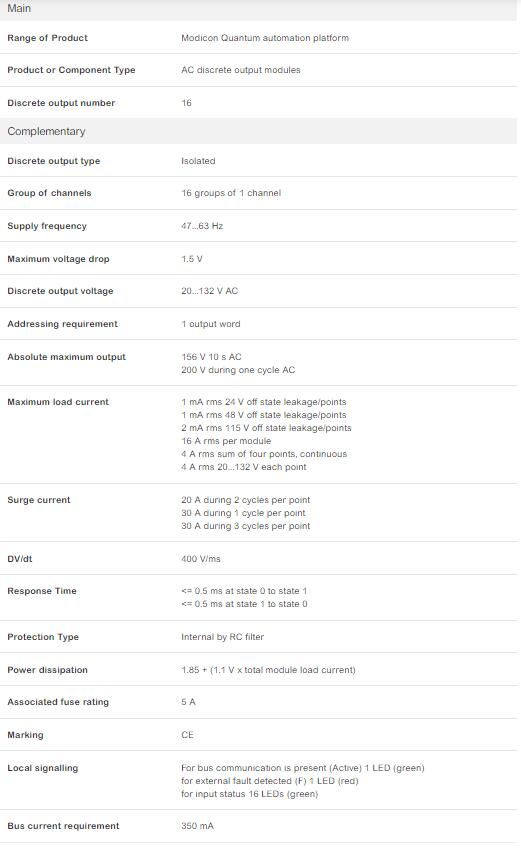Click the Complementary section header

259,131
